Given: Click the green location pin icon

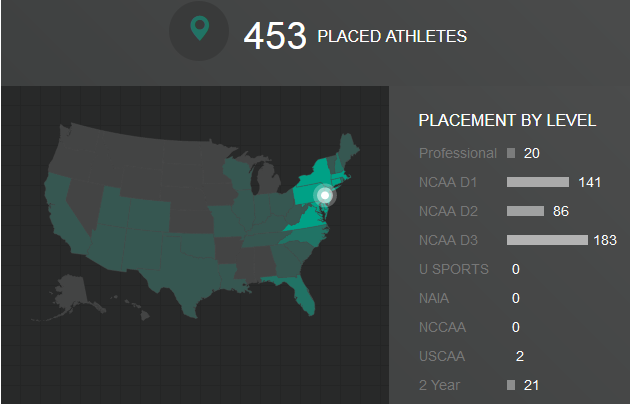Looking at the screenshot, I should coord(200,28).
